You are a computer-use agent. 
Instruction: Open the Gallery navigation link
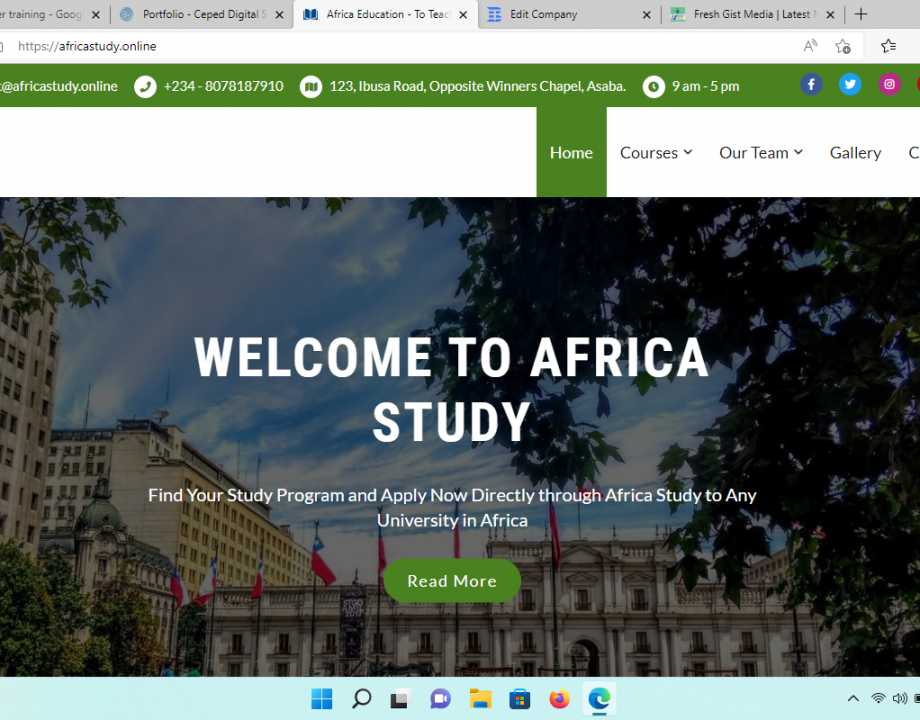[855, 152]
